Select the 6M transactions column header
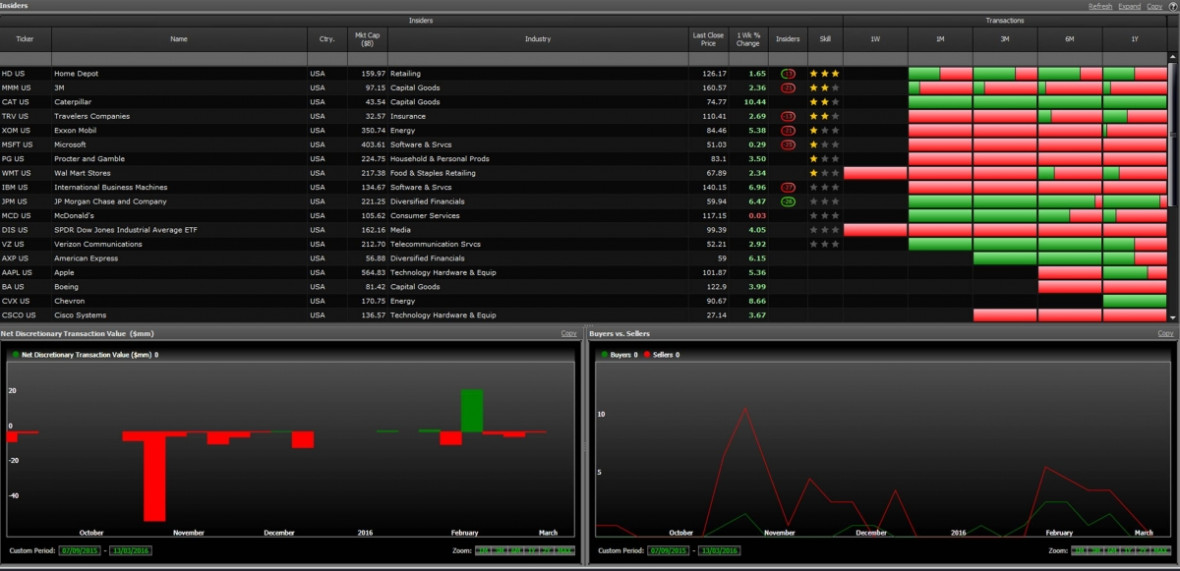The height and width of the screenshot is (571, 1180). click(x=1069, y=39)
